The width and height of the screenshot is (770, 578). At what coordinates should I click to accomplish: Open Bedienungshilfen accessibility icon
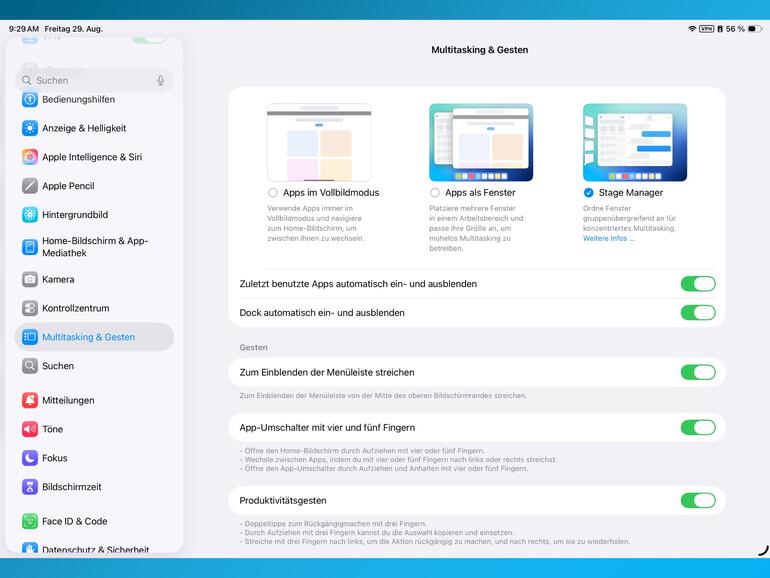click(x=30, y=99)
